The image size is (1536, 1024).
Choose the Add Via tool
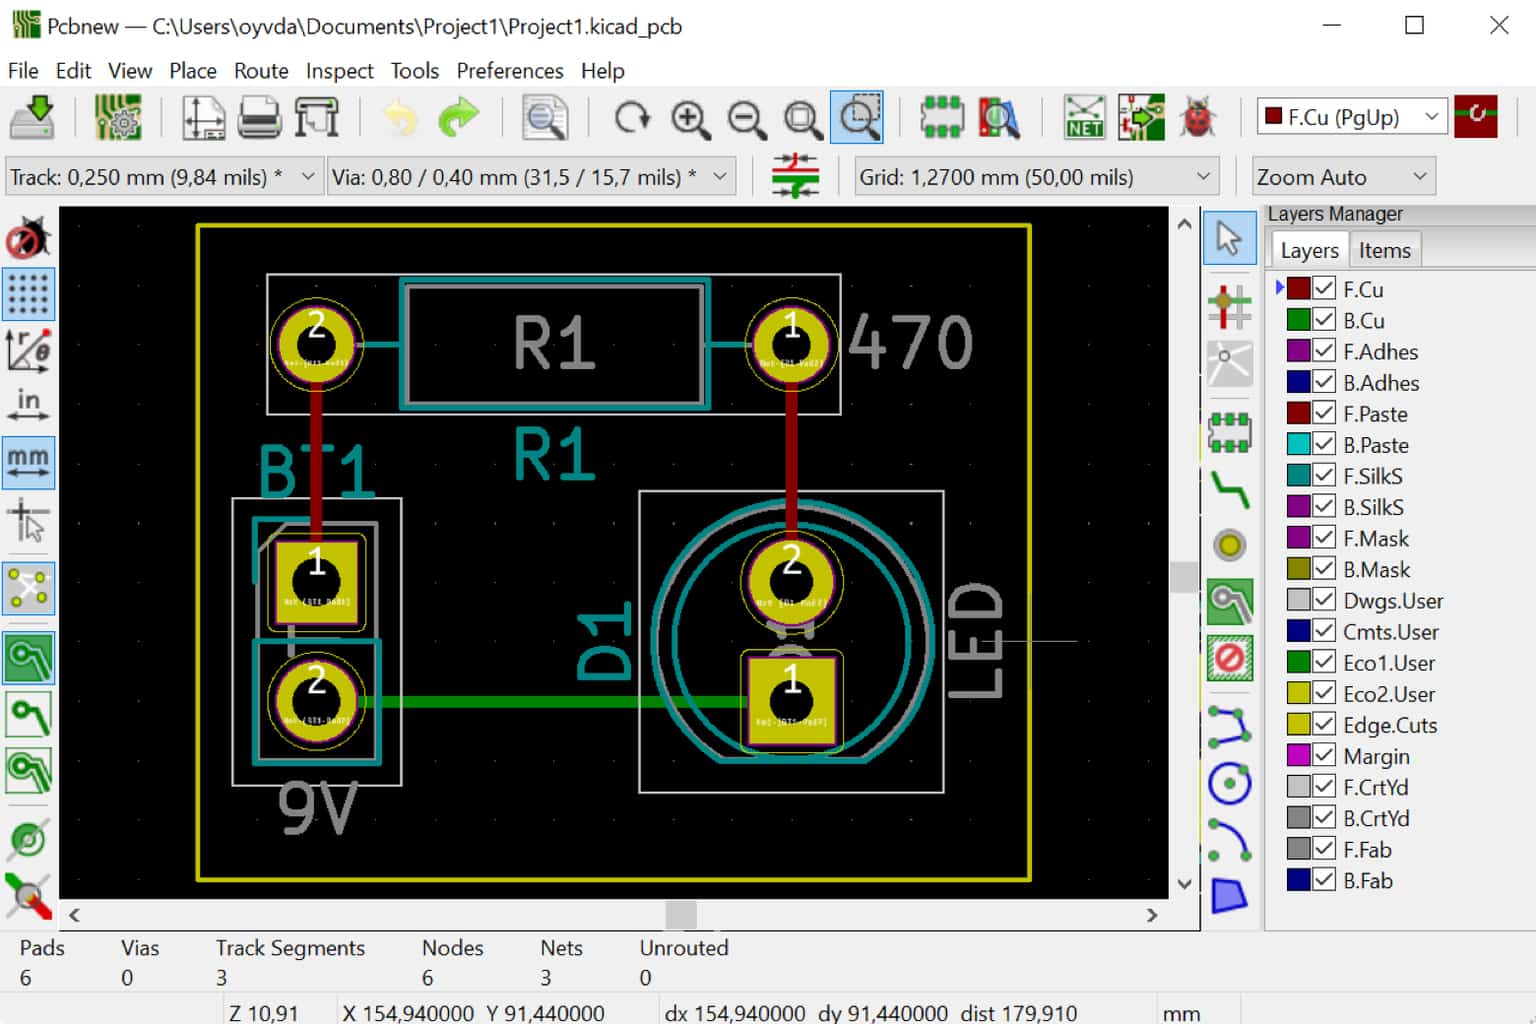tap(1230, 545)
